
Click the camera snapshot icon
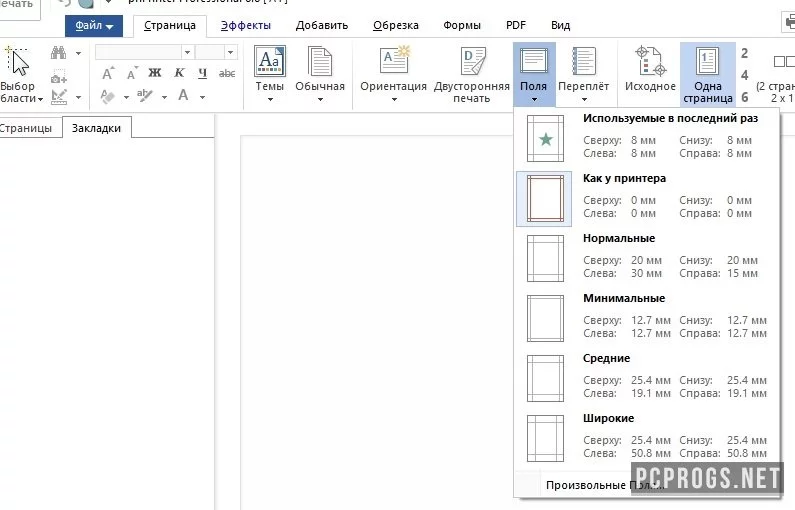(59, 78)
